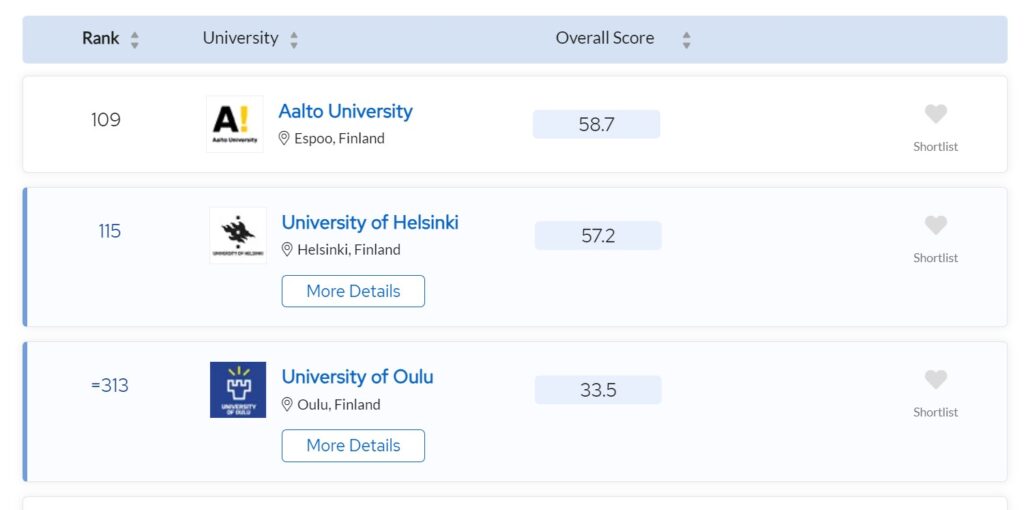The image size is (1024, 510).
Task: Shortlist Aalto University with heart icon
Action: click(x=935, y=114)
